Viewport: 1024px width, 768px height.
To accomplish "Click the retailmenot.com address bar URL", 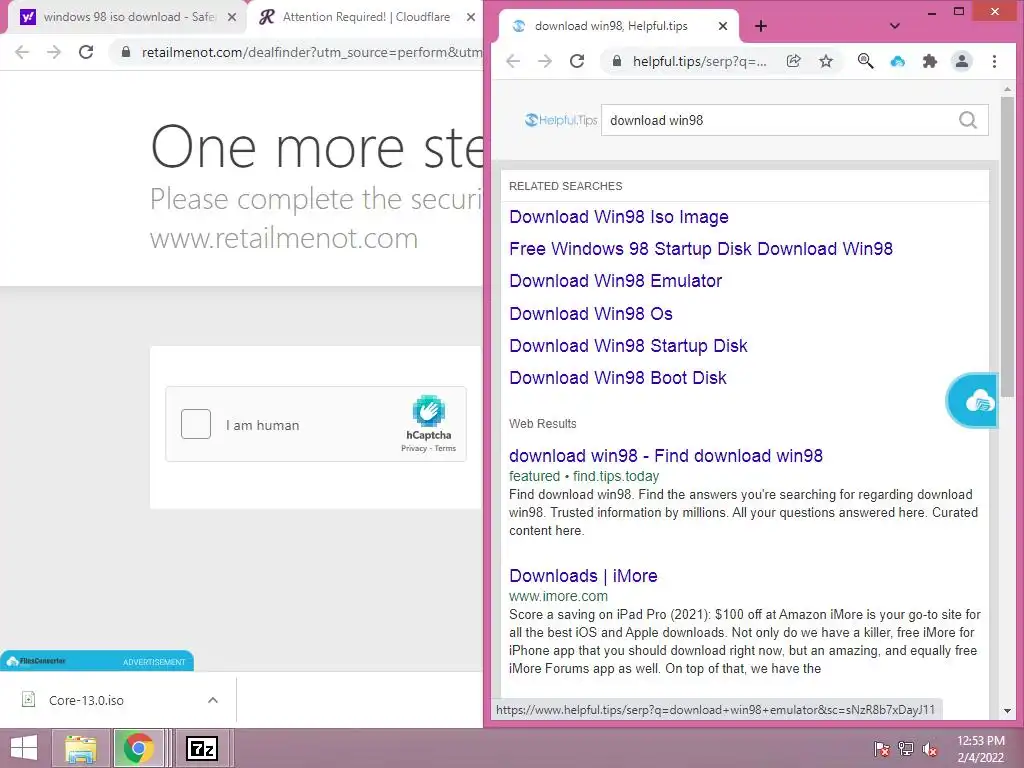I will click(x=312, y=52).
